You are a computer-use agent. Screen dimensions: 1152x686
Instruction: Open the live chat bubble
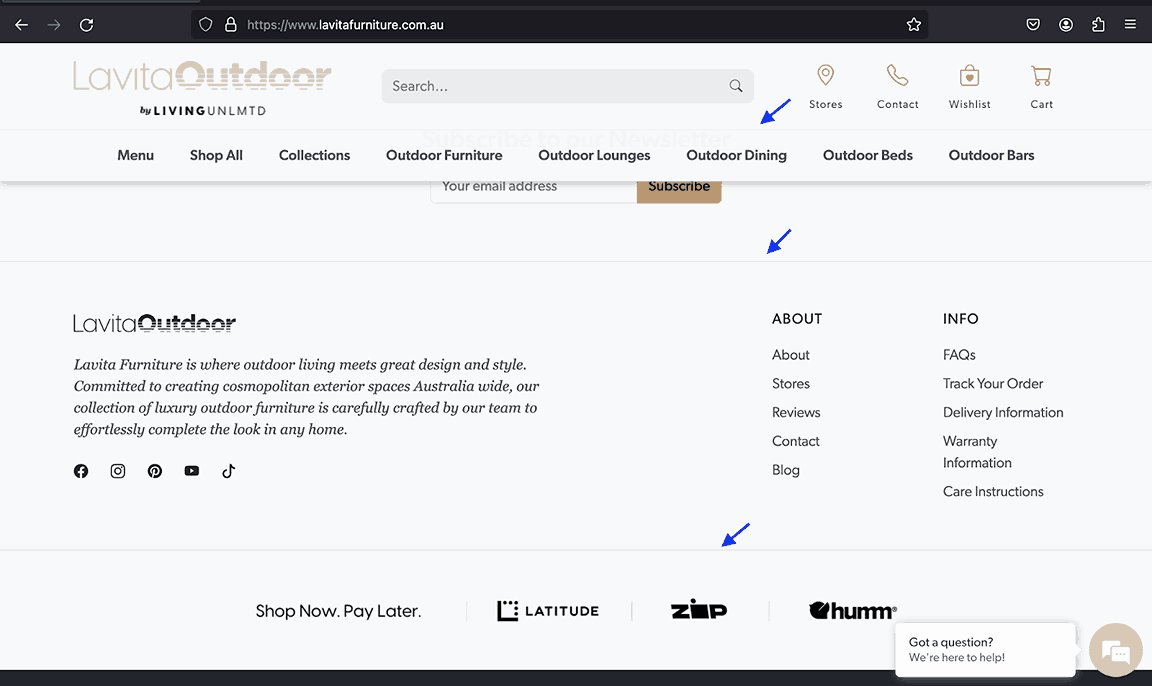tap(1115, 650)
